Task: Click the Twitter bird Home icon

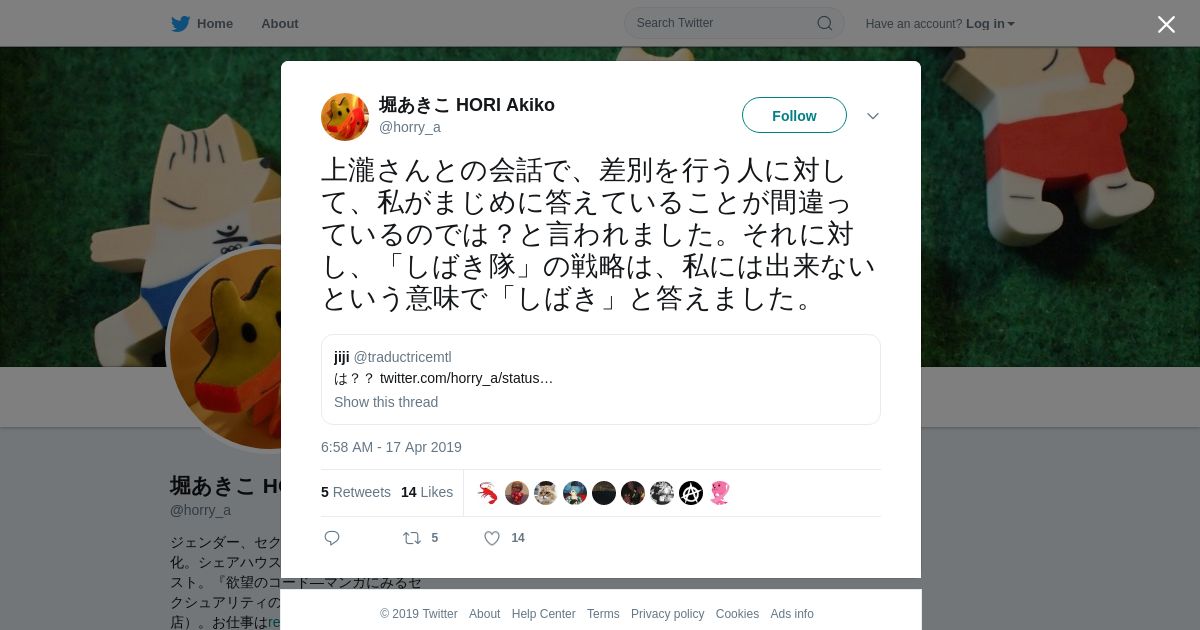Action: click(180, 23)
